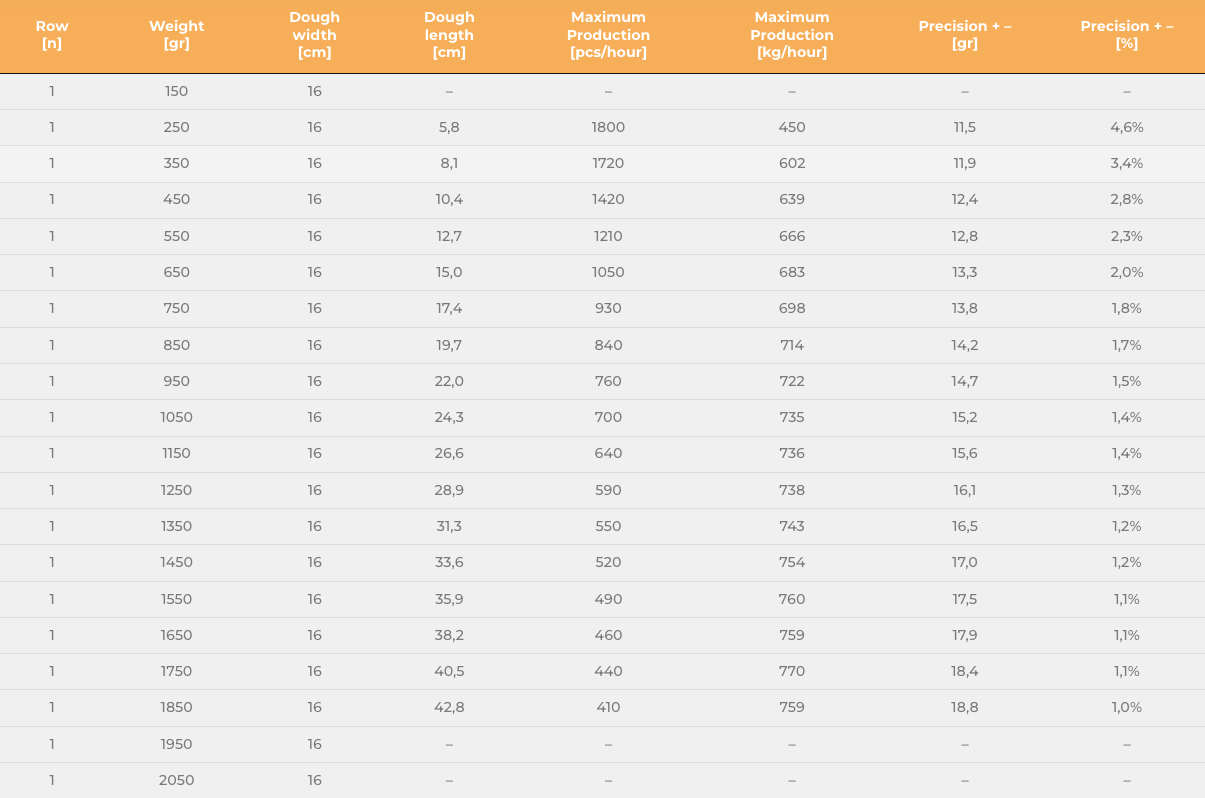Click the 2050 weight cell
This screenshot has width=1205, height=798.
176,780
